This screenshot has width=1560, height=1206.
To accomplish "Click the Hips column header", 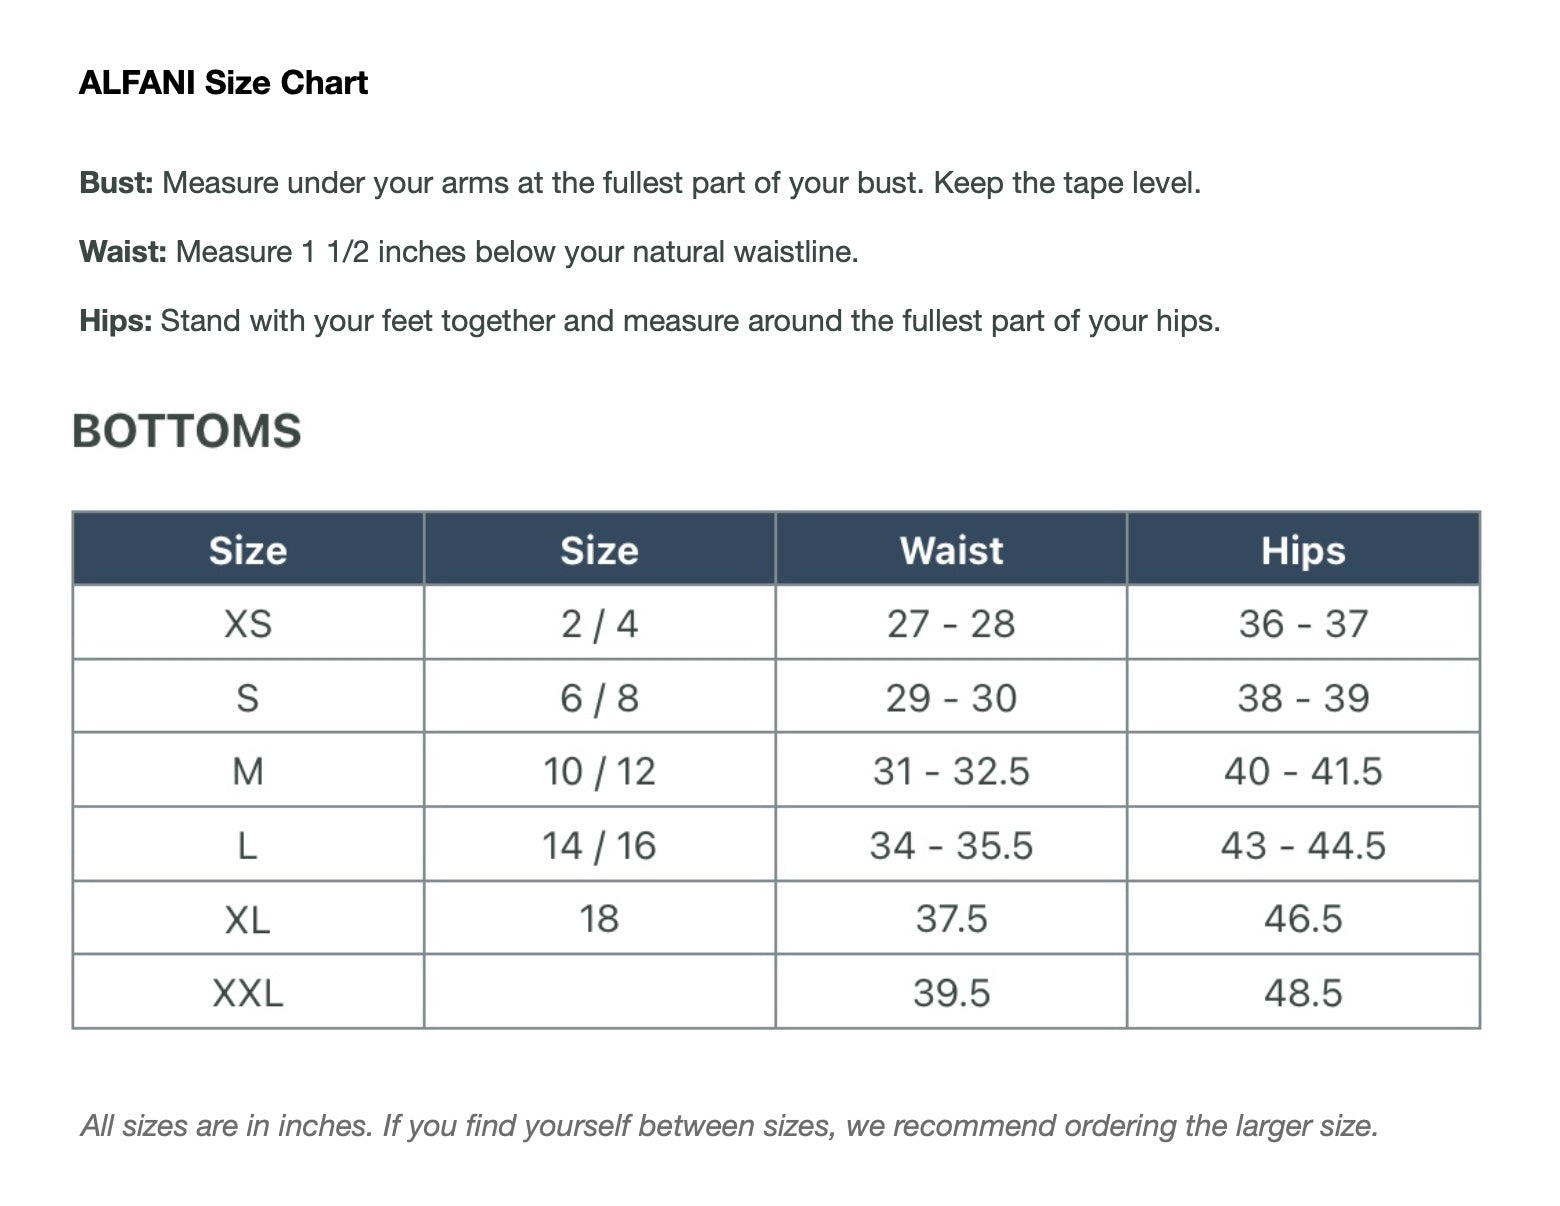I will point(1303,550).
